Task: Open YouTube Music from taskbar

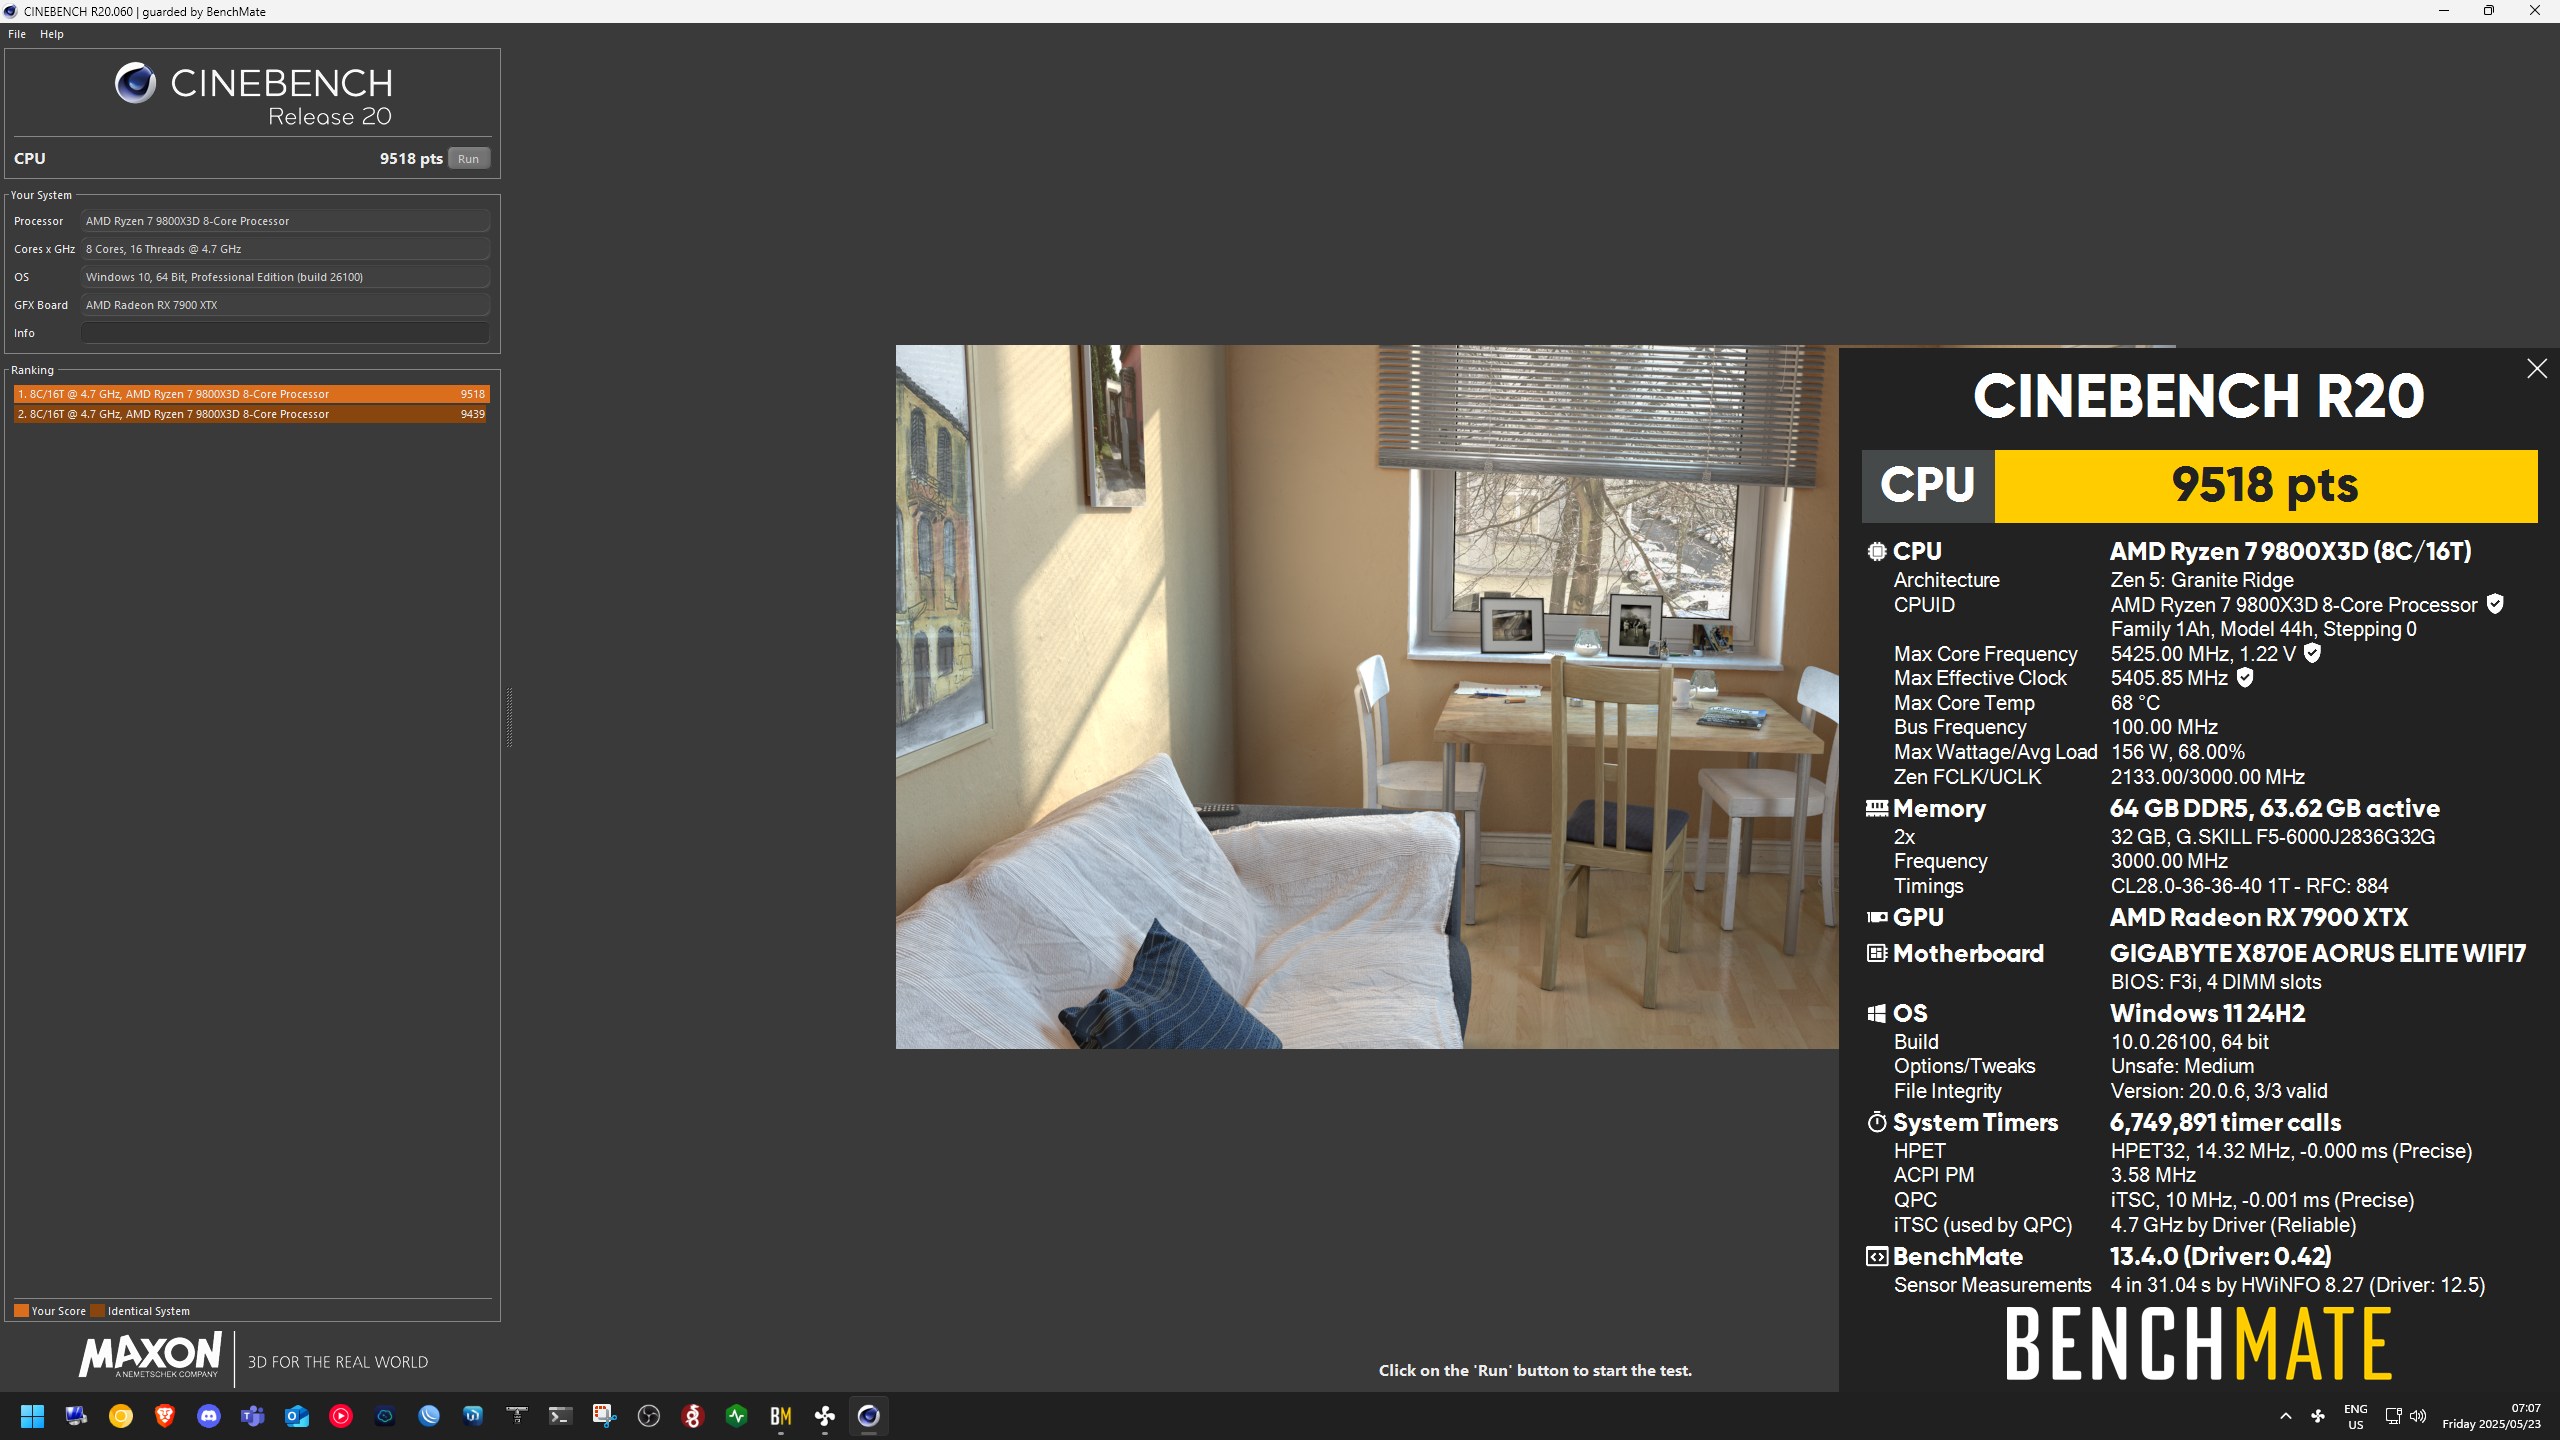Action: pyautogui.click(x=341, y=1416)
